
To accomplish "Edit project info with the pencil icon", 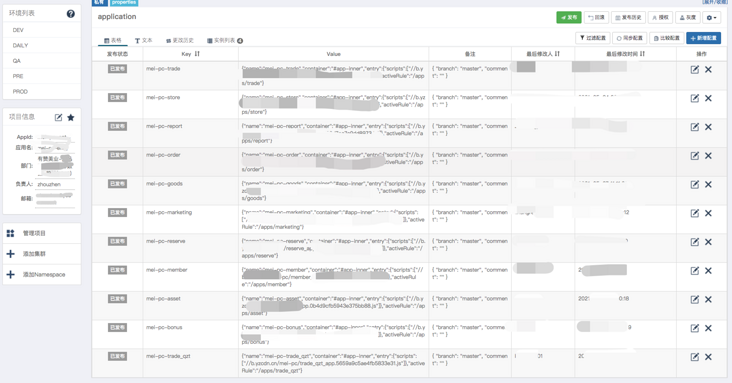I will [58, 117].
